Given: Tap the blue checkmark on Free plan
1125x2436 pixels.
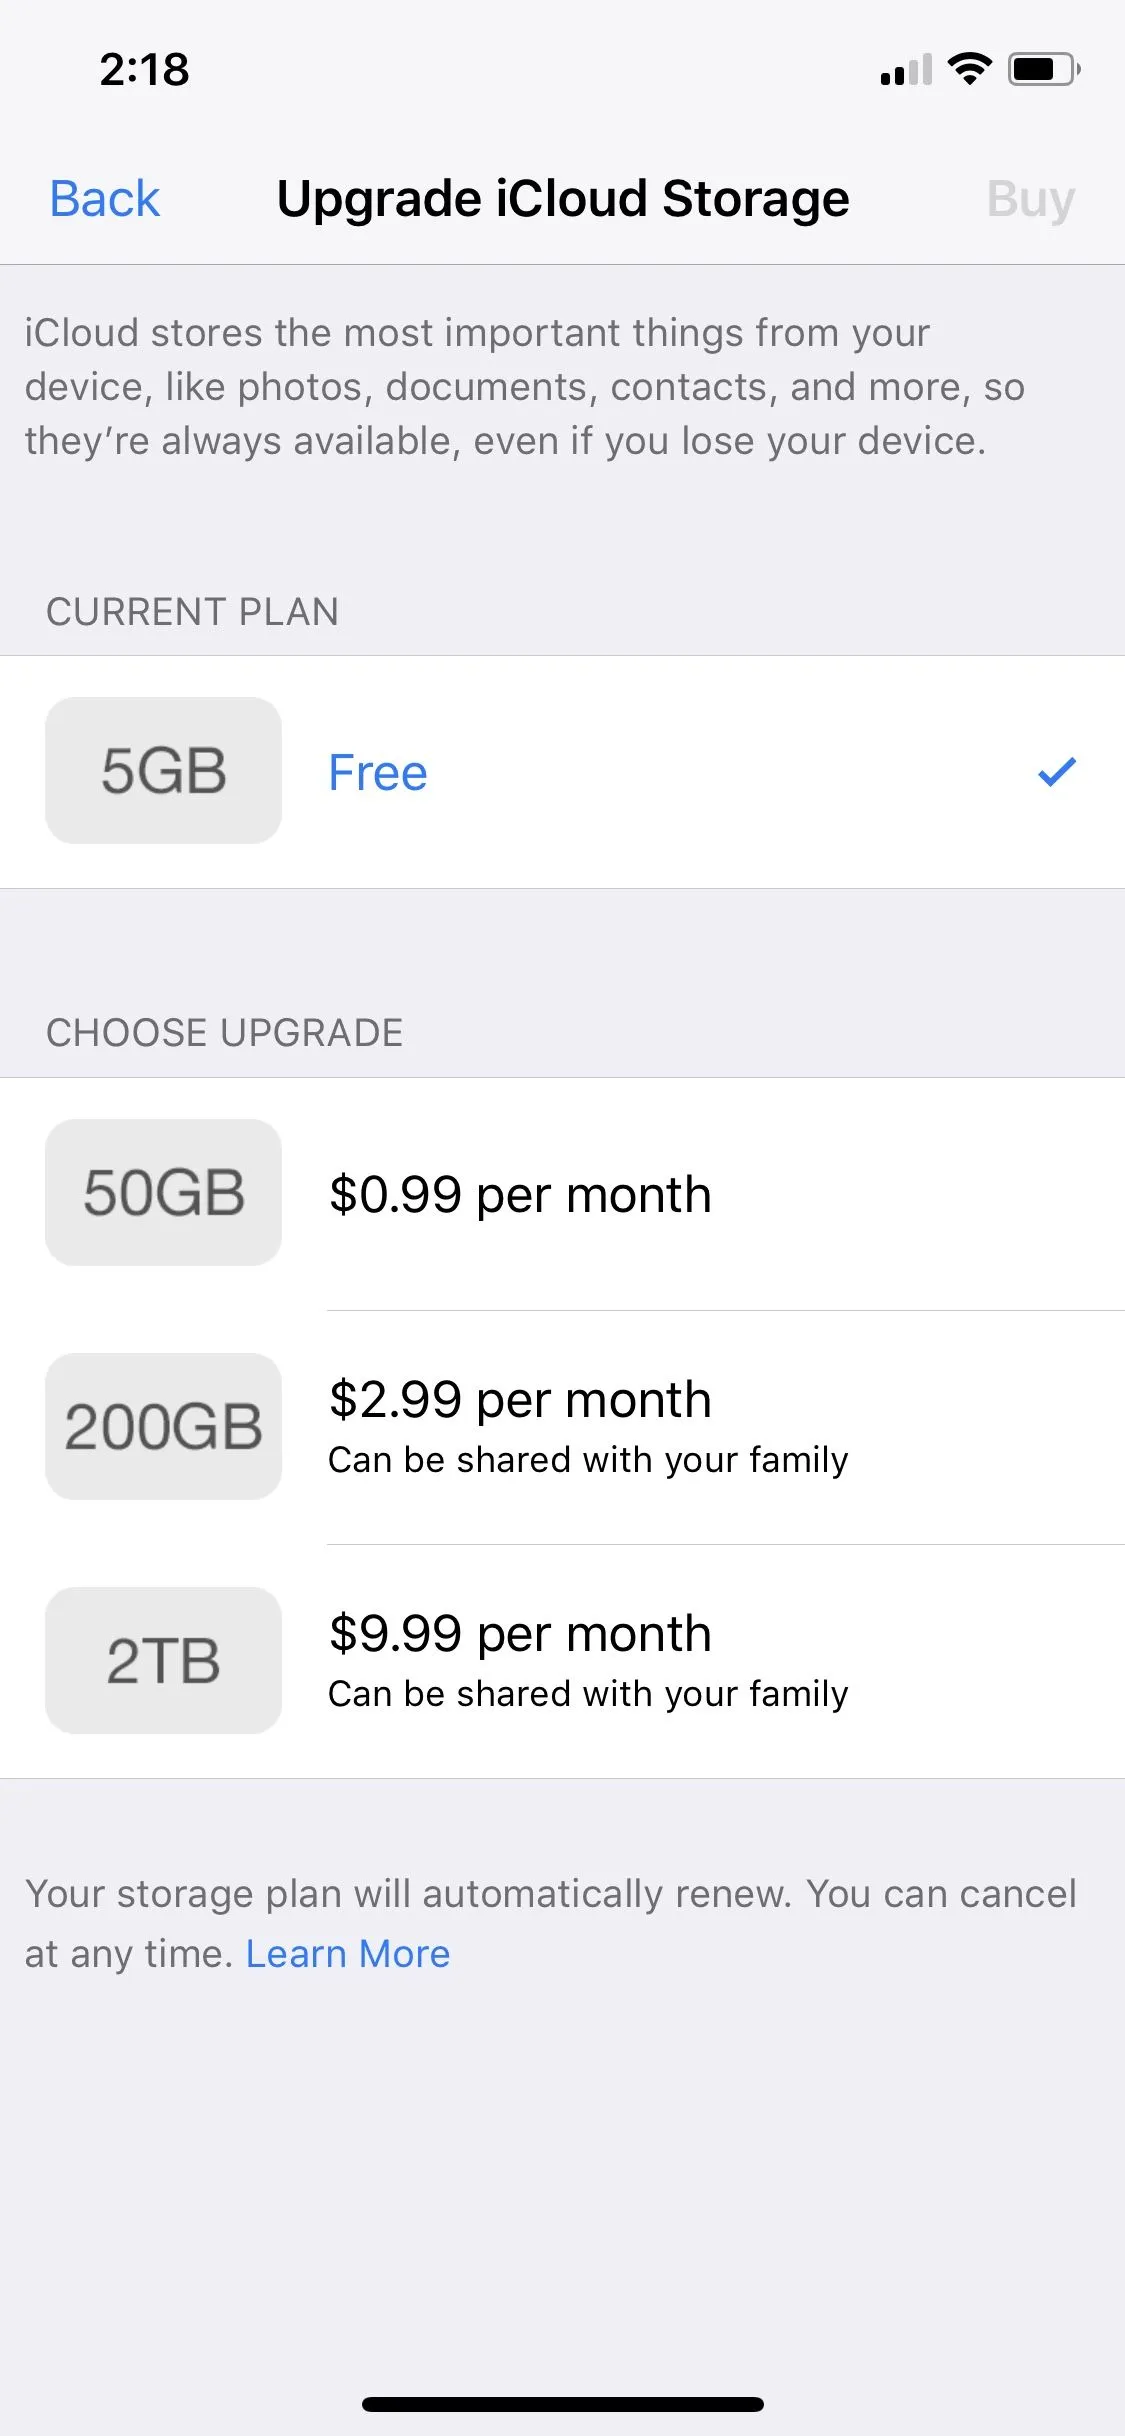Looking at the screenshot, I should tap(1056, 772).
